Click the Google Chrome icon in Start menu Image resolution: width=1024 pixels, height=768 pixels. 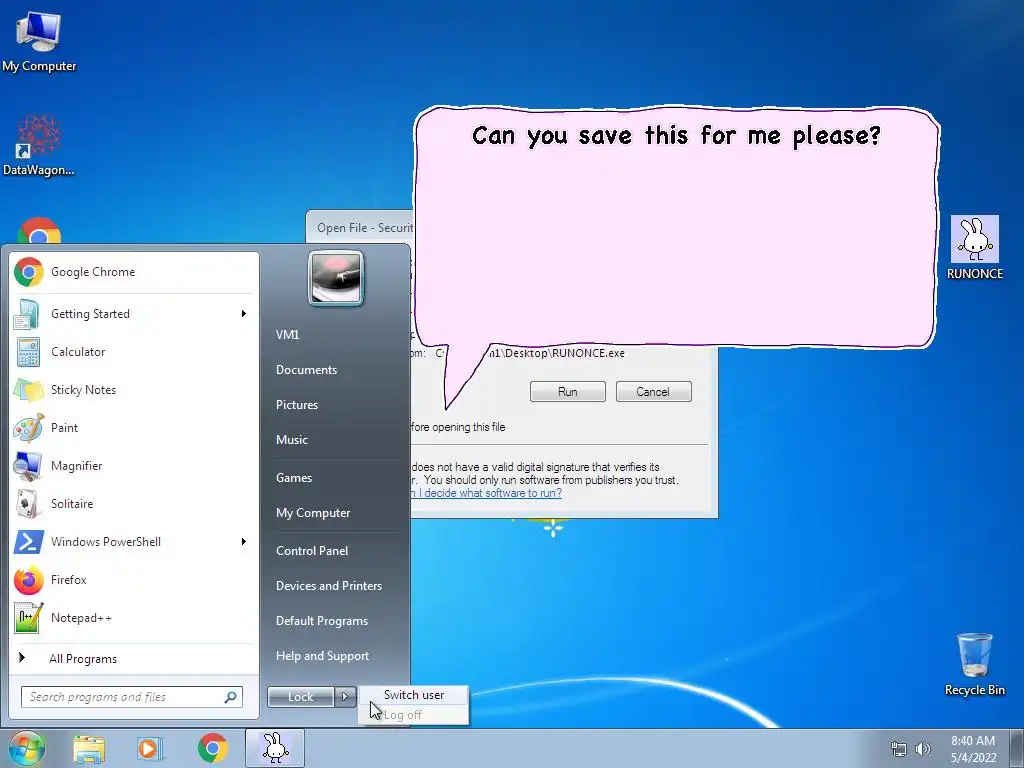(x=29, y=272)
